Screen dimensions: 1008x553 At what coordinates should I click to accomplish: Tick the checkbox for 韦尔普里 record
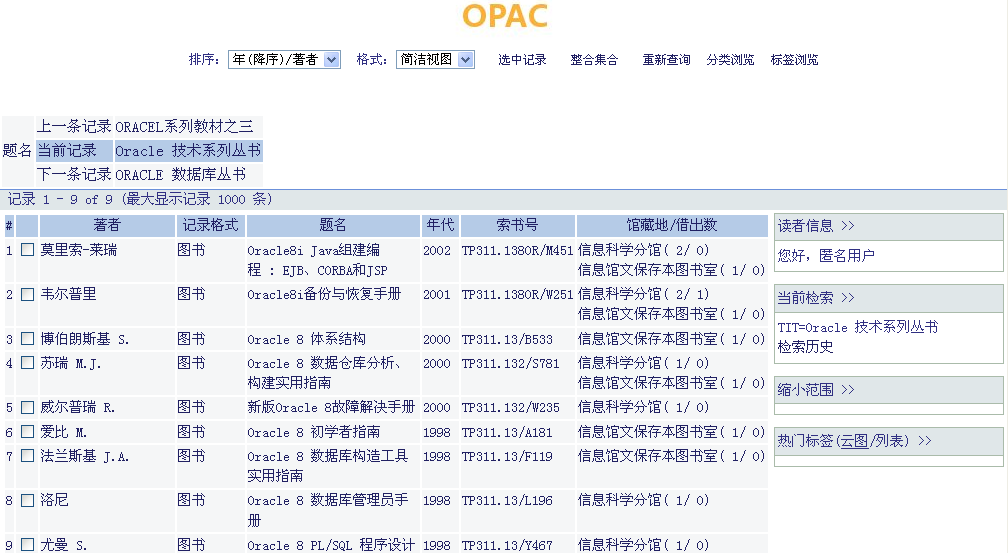pos(28,295)
